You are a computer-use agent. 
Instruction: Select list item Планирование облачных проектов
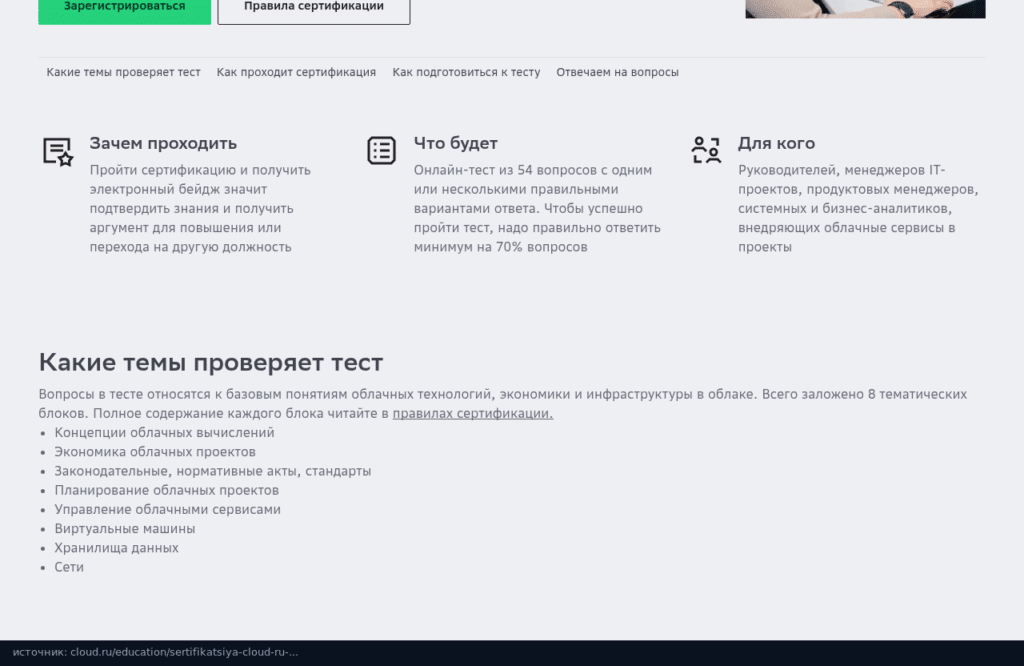point(167,490)
